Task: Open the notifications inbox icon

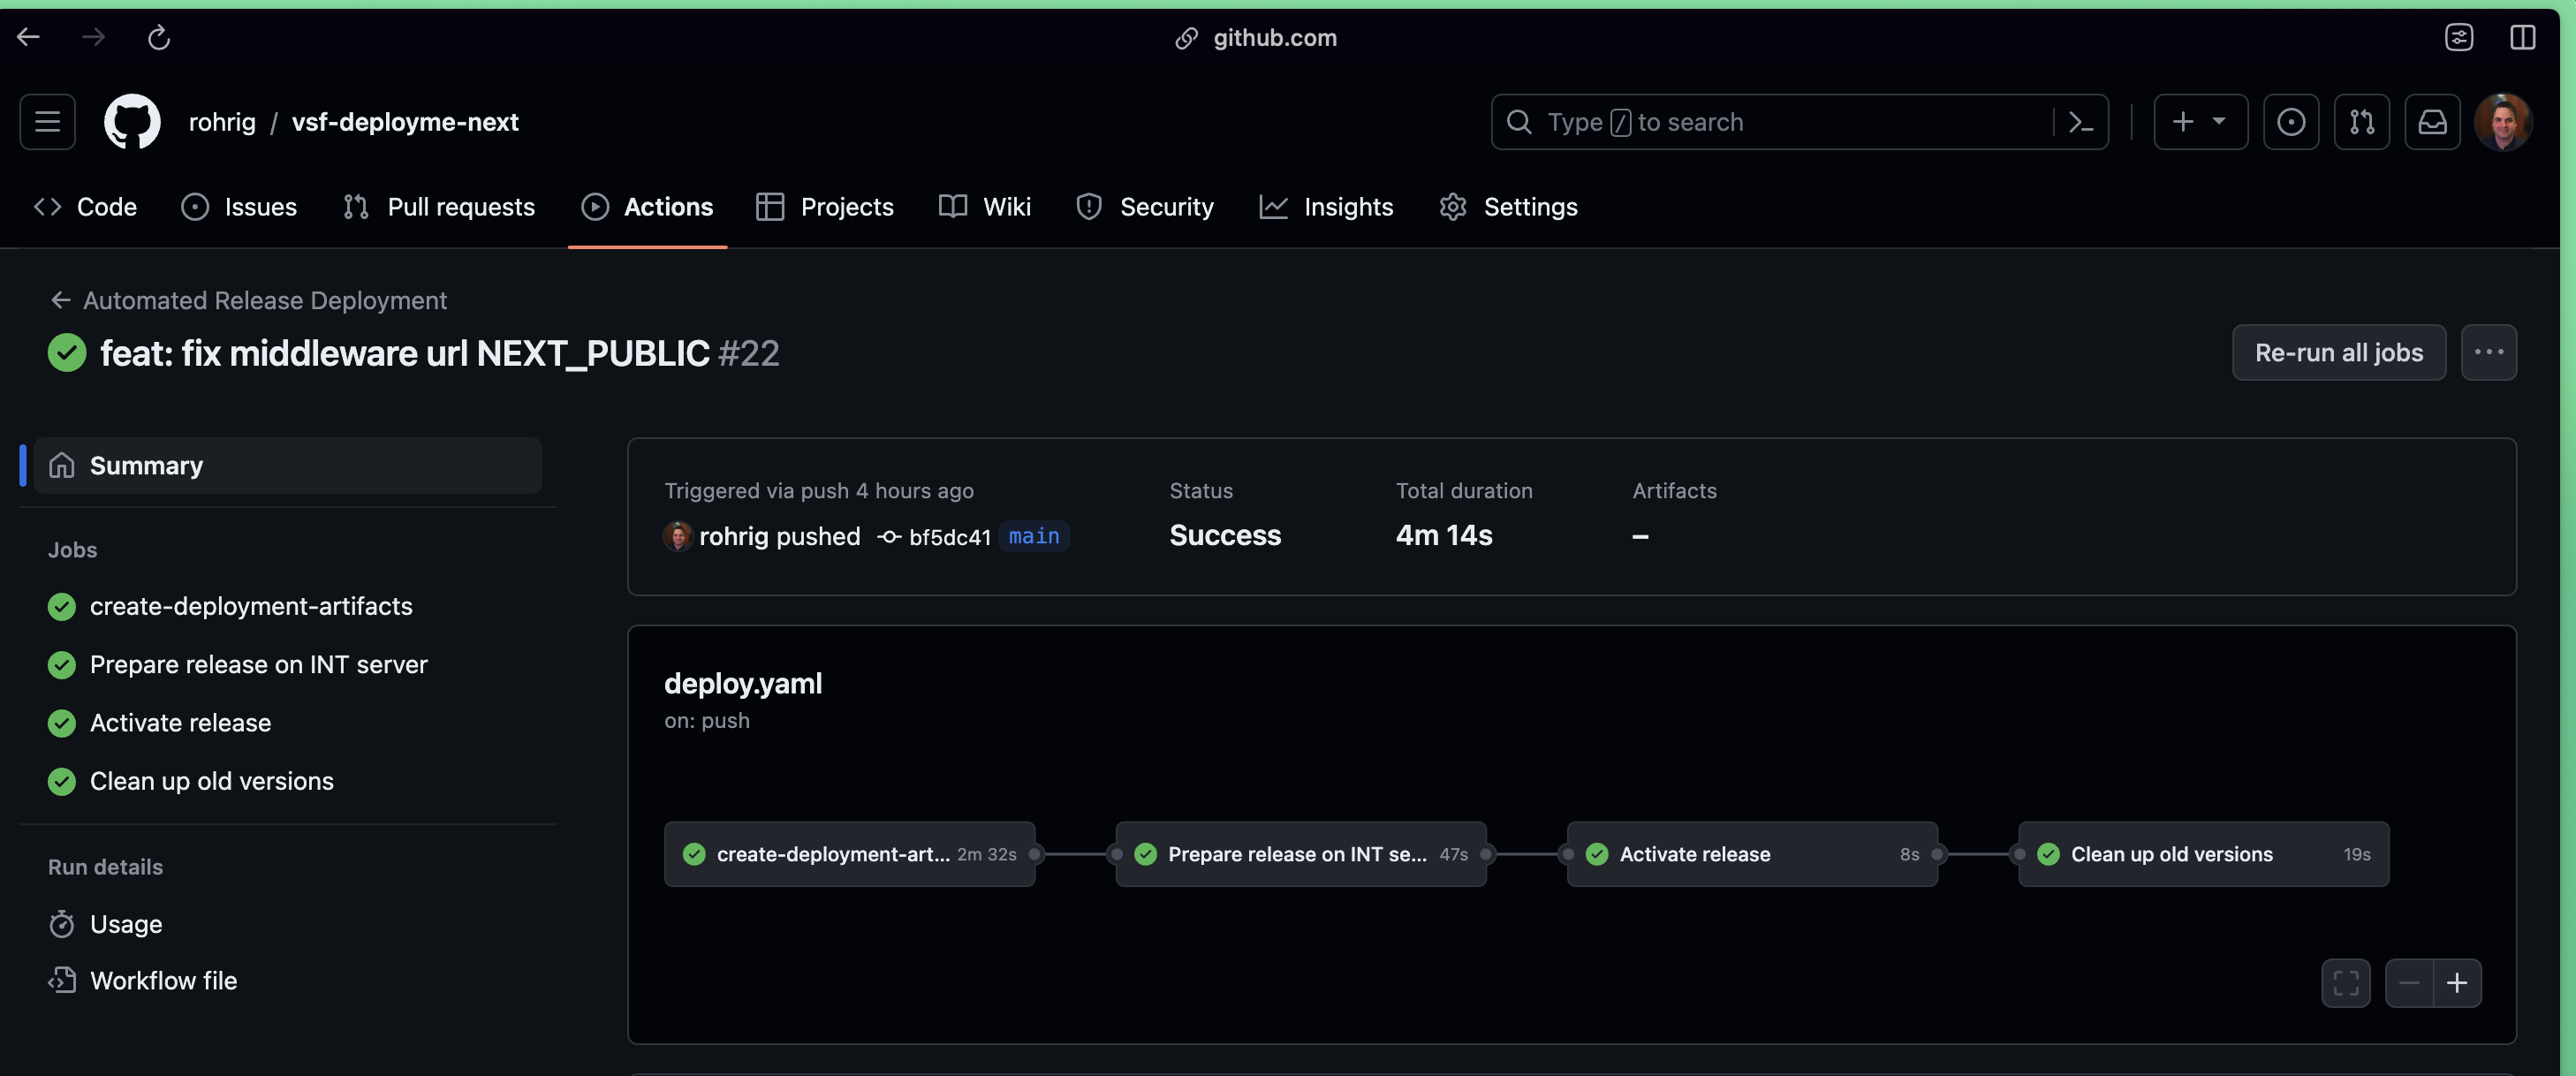Action: 2432,122
